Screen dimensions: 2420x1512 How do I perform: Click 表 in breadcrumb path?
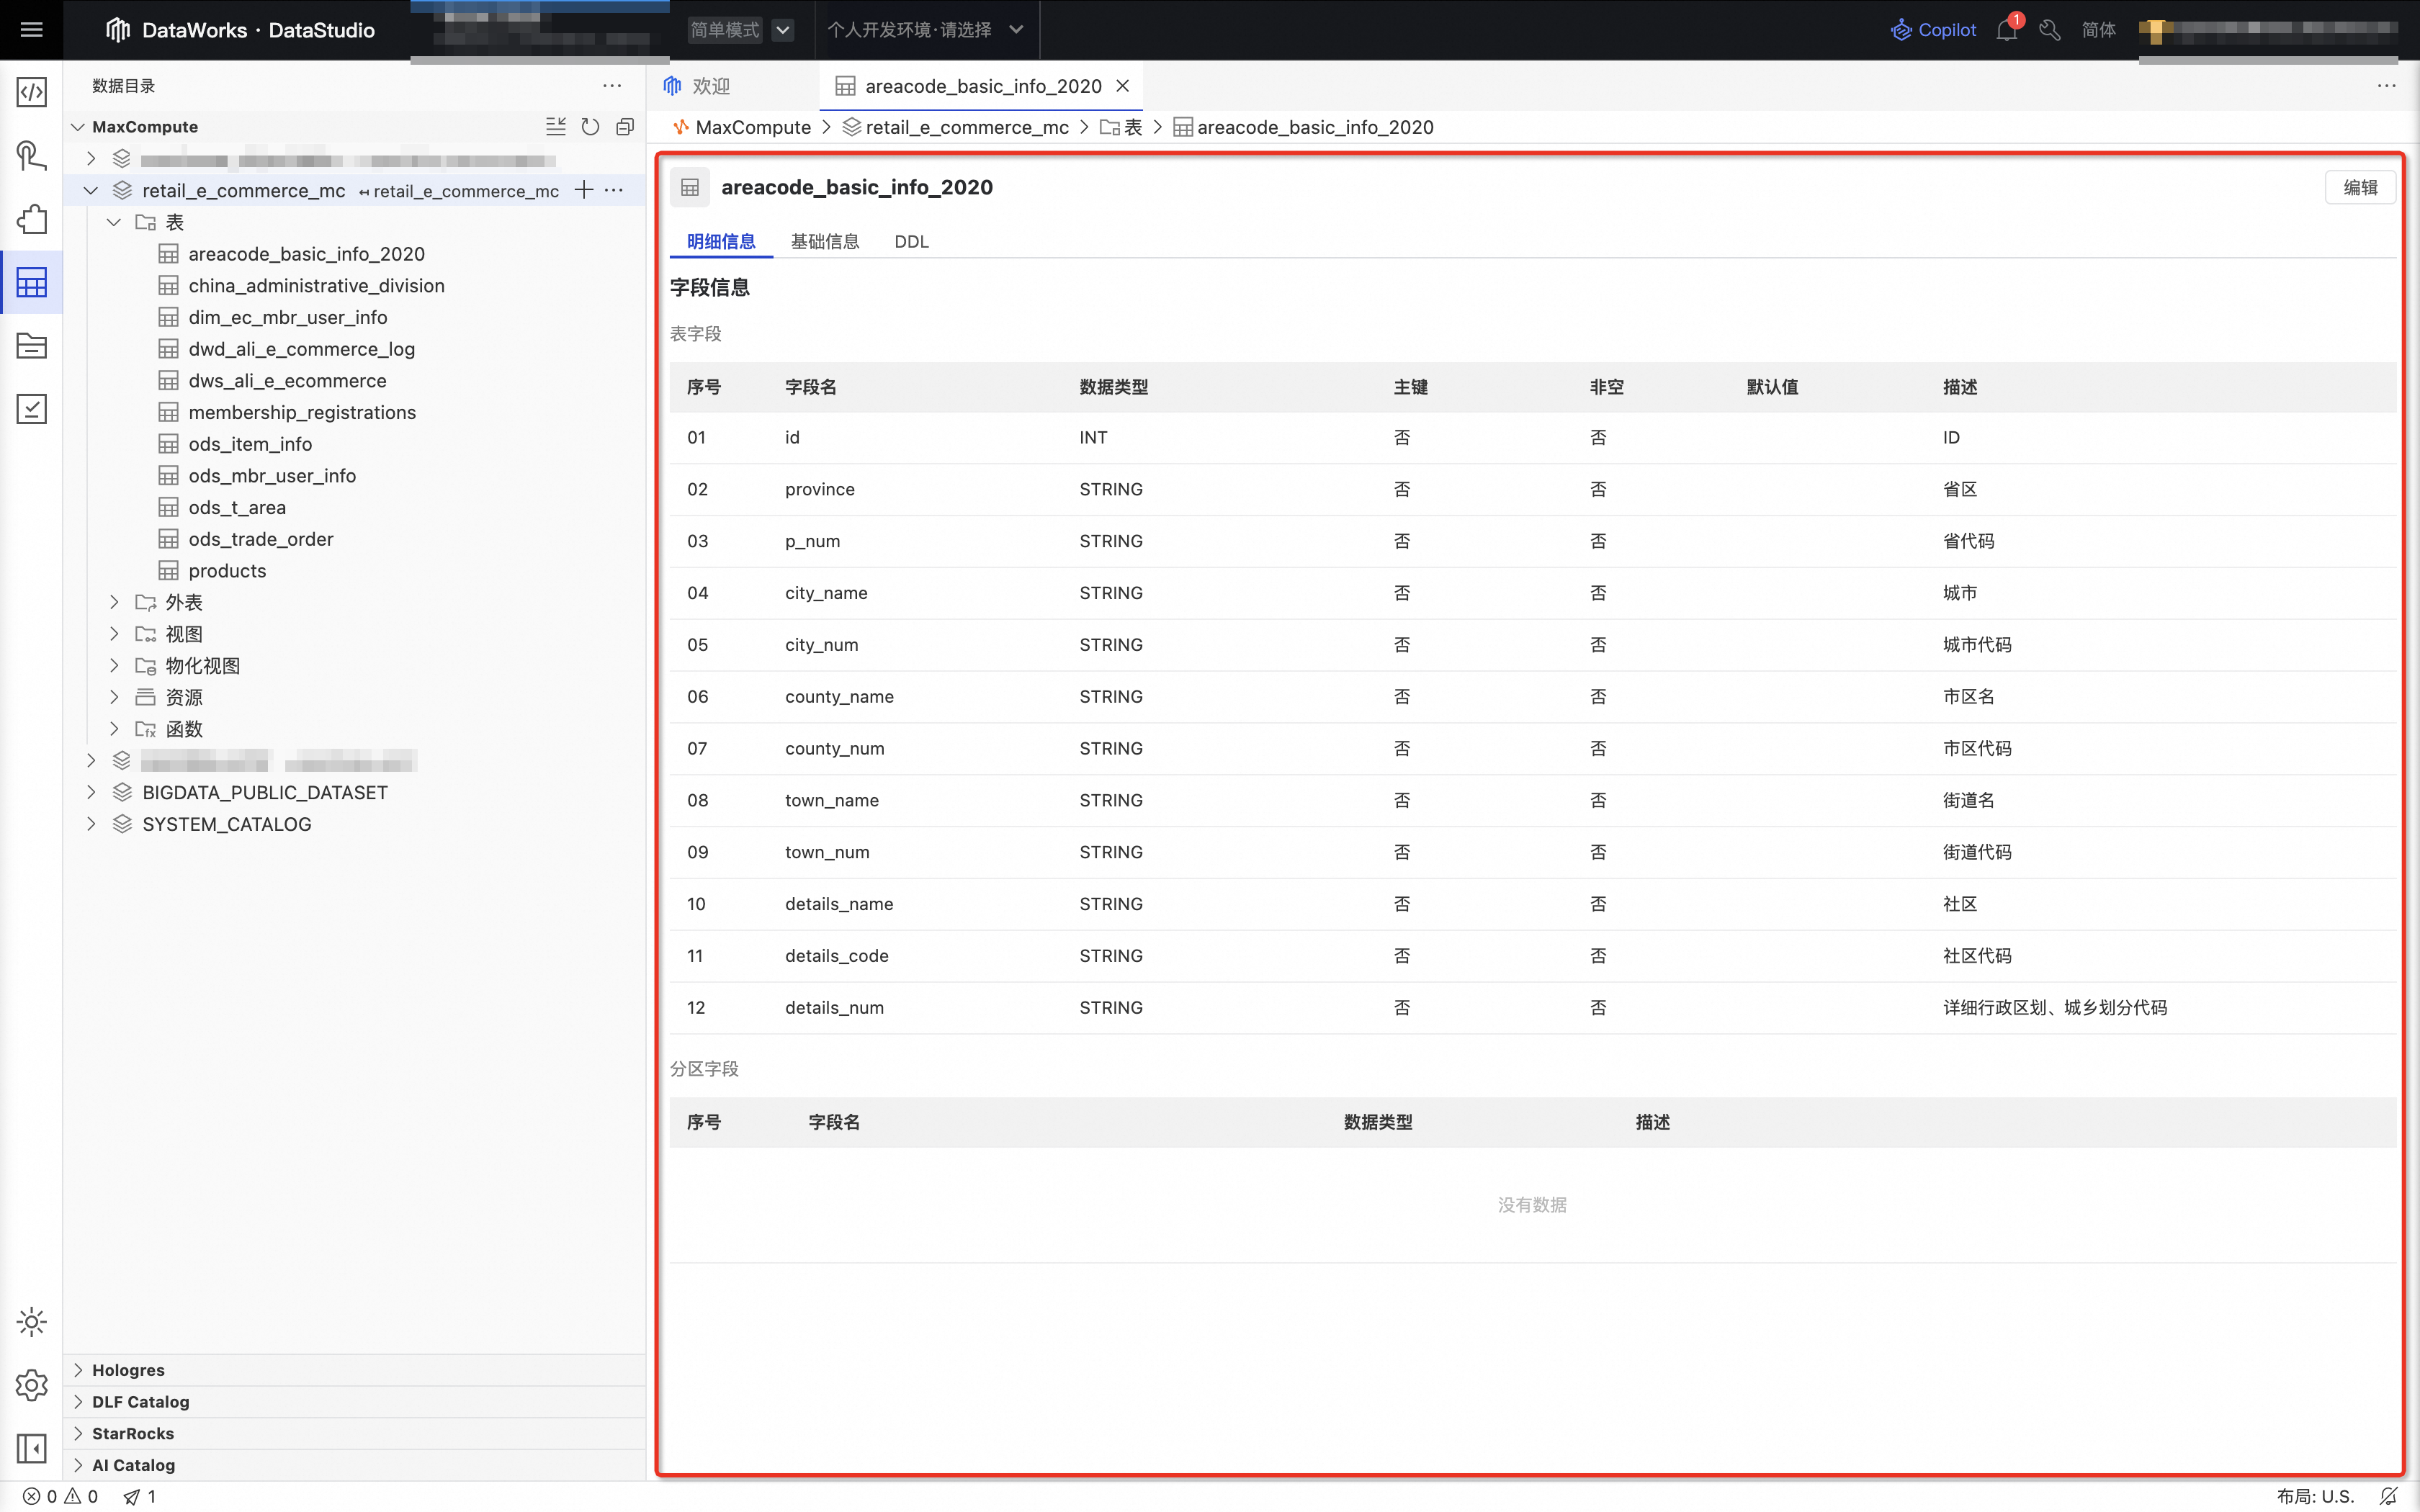click(x=1133, y=127)
